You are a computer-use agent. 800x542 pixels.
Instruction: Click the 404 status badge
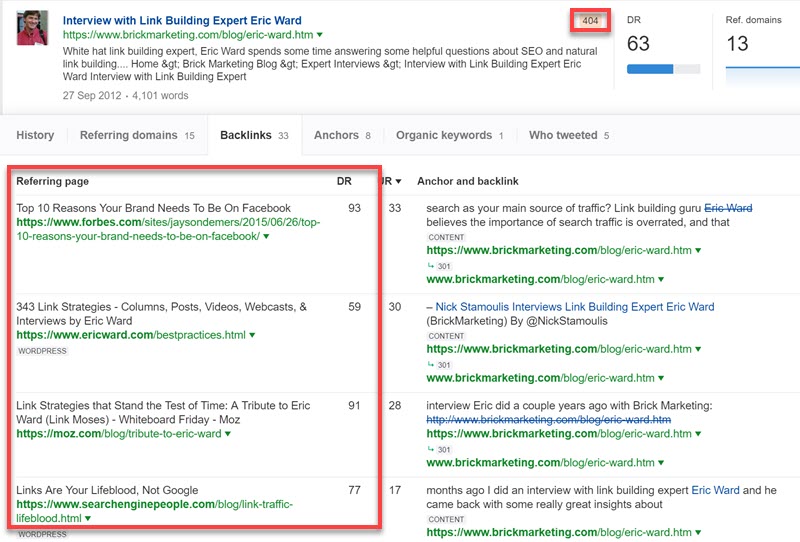click(x=590, y=21)
